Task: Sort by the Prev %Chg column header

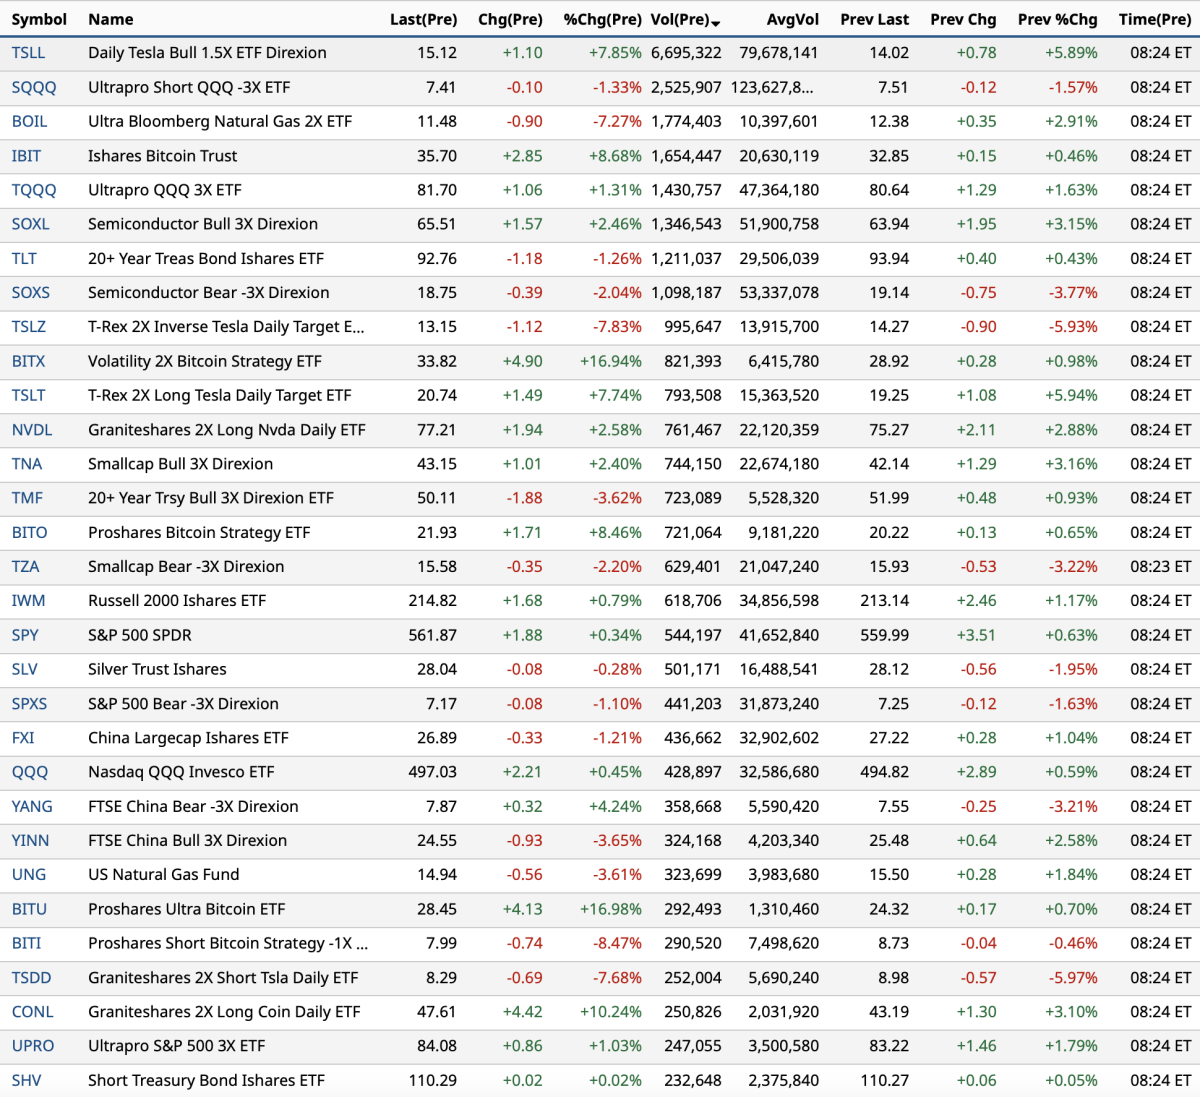Action: 1057,19
